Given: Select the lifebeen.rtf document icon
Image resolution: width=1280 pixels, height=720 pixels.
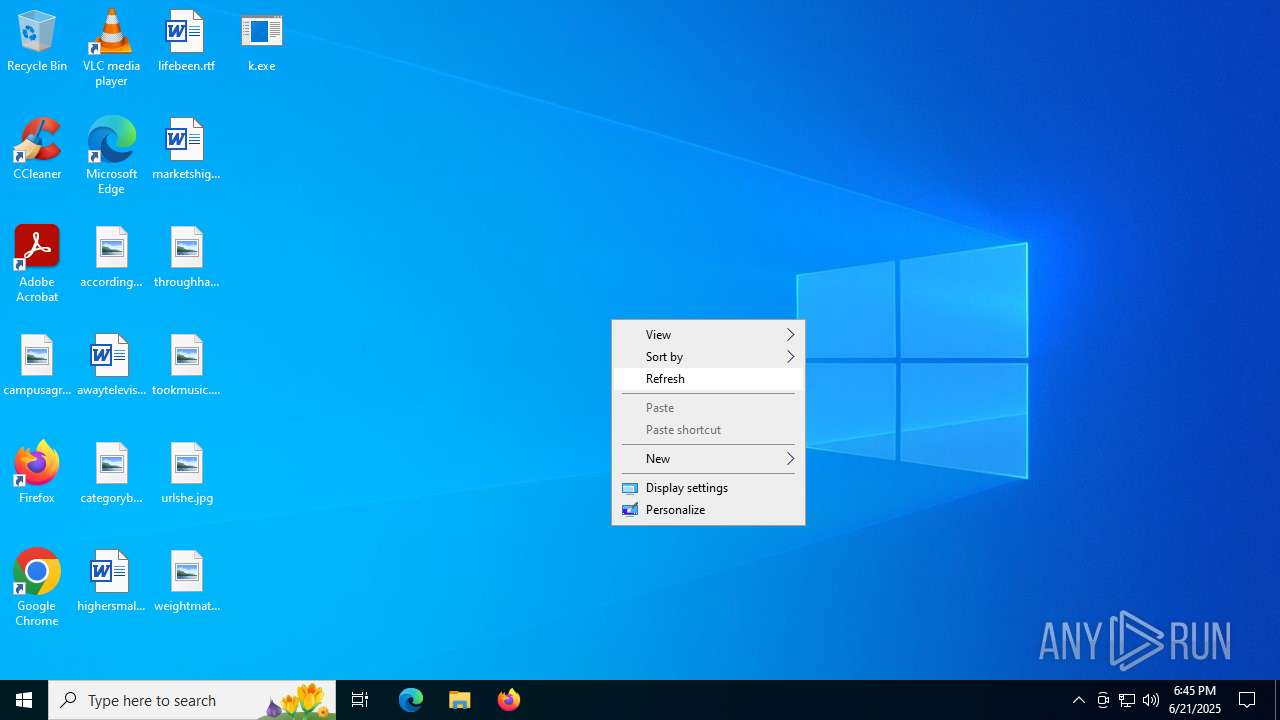Looking at the screenshot, I should point(186,42).
